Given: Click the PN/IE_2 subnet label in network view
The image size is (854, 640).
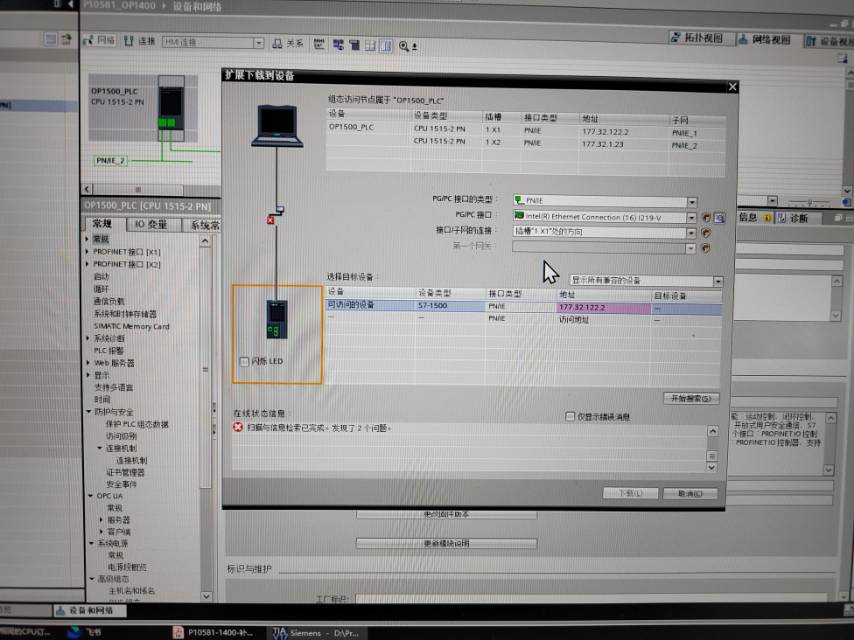Looking at the screenshot, I should 111,161.
